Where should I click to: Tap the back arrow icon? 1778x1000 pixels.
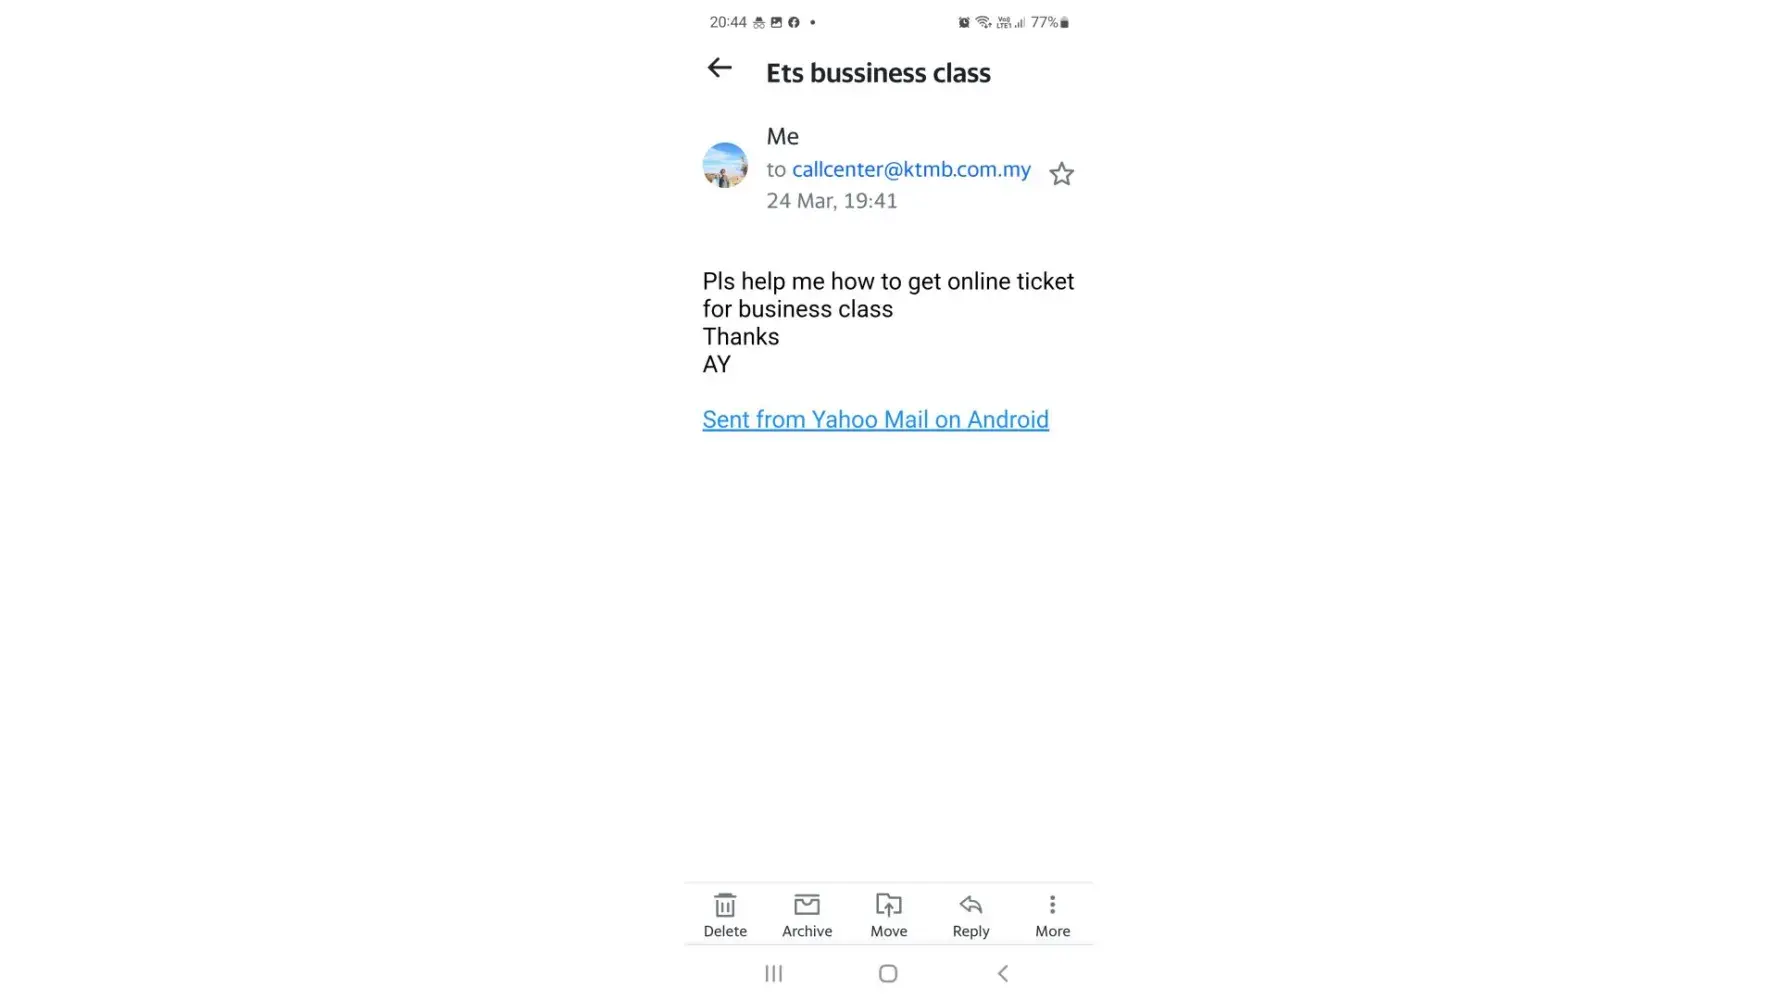click(x=719, y=68)
